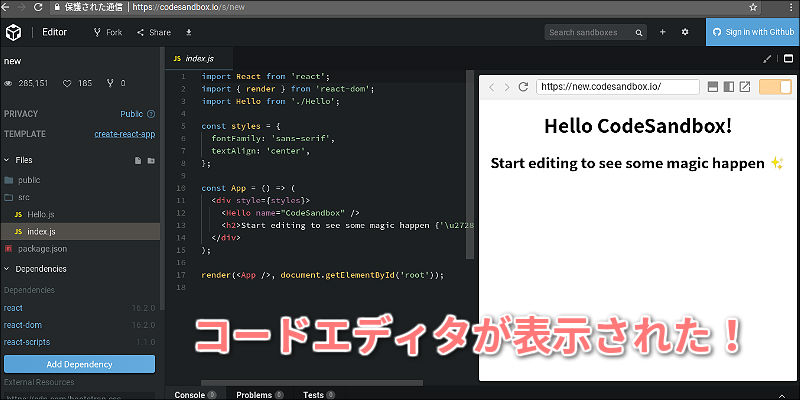Fork this sandbox
This screenshot has height=400, width=800.
pos(108,32)
